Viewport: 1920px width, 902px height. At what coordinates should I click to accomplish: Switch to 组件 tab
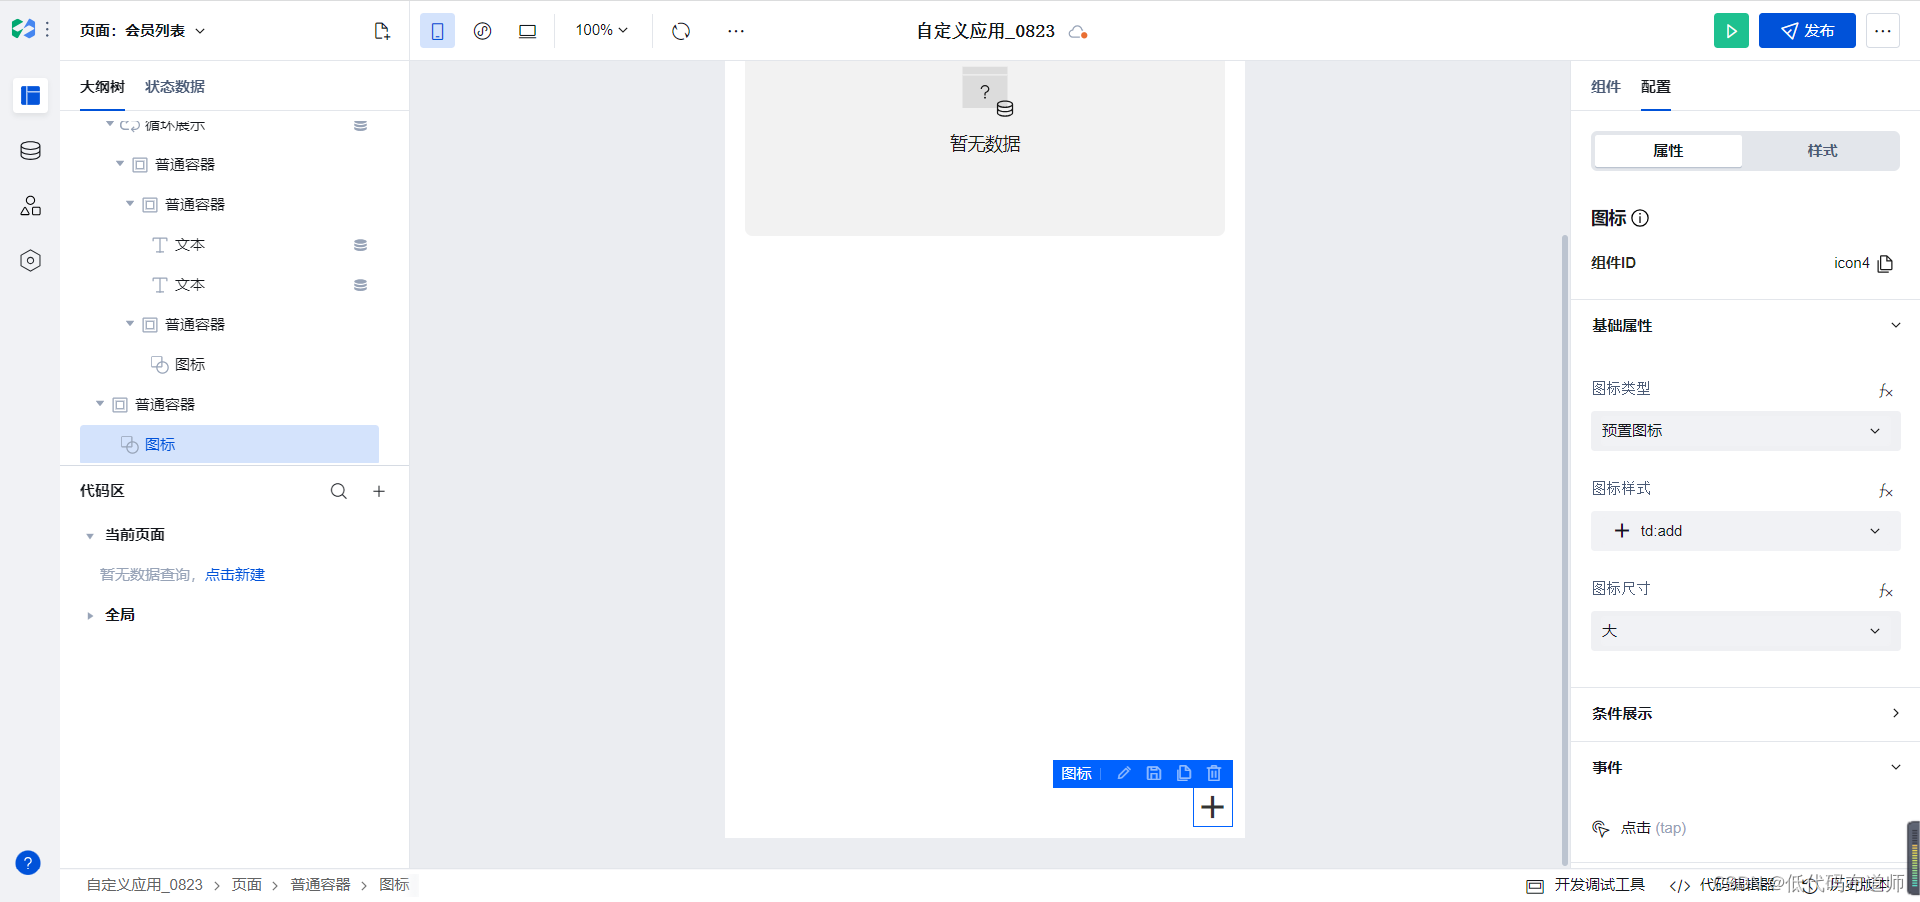point(1605,87)
